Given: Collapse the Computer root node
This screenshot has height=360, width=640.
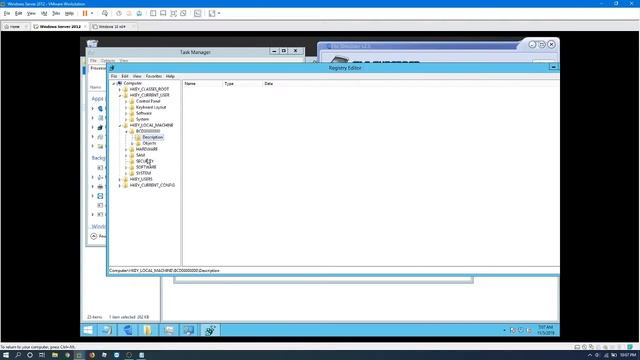Looking at the screenshot, I should click(x=114, y=83).
